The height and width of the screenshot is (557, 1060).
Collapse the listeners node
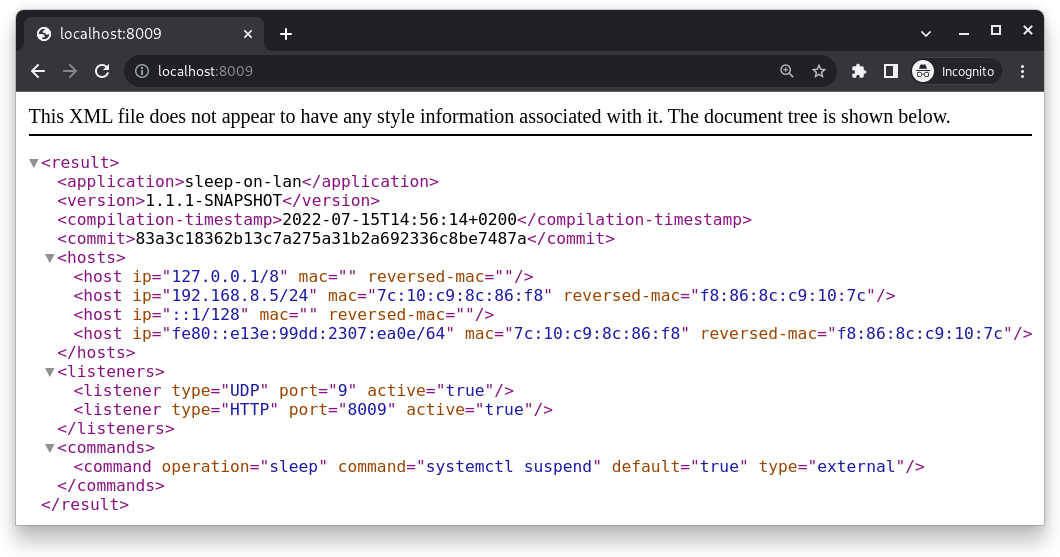point(49,372)
